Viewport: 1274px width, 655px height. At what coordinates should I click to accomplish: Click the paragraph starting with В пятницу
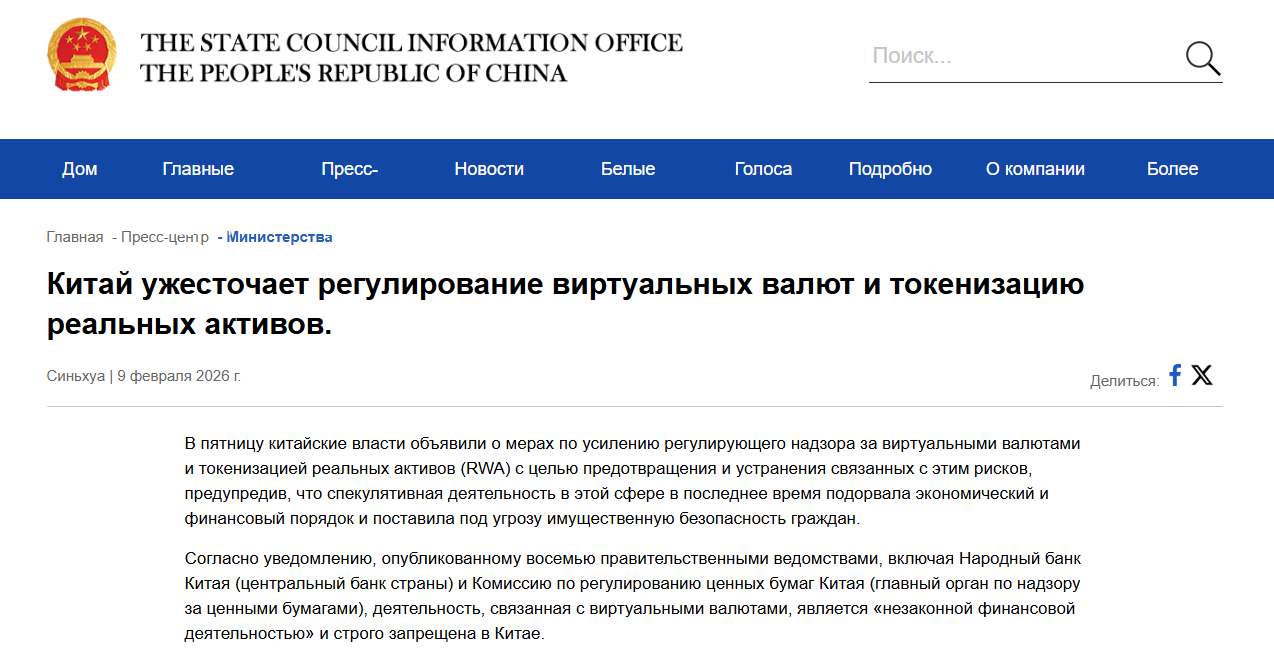click(x=634, y=481)
